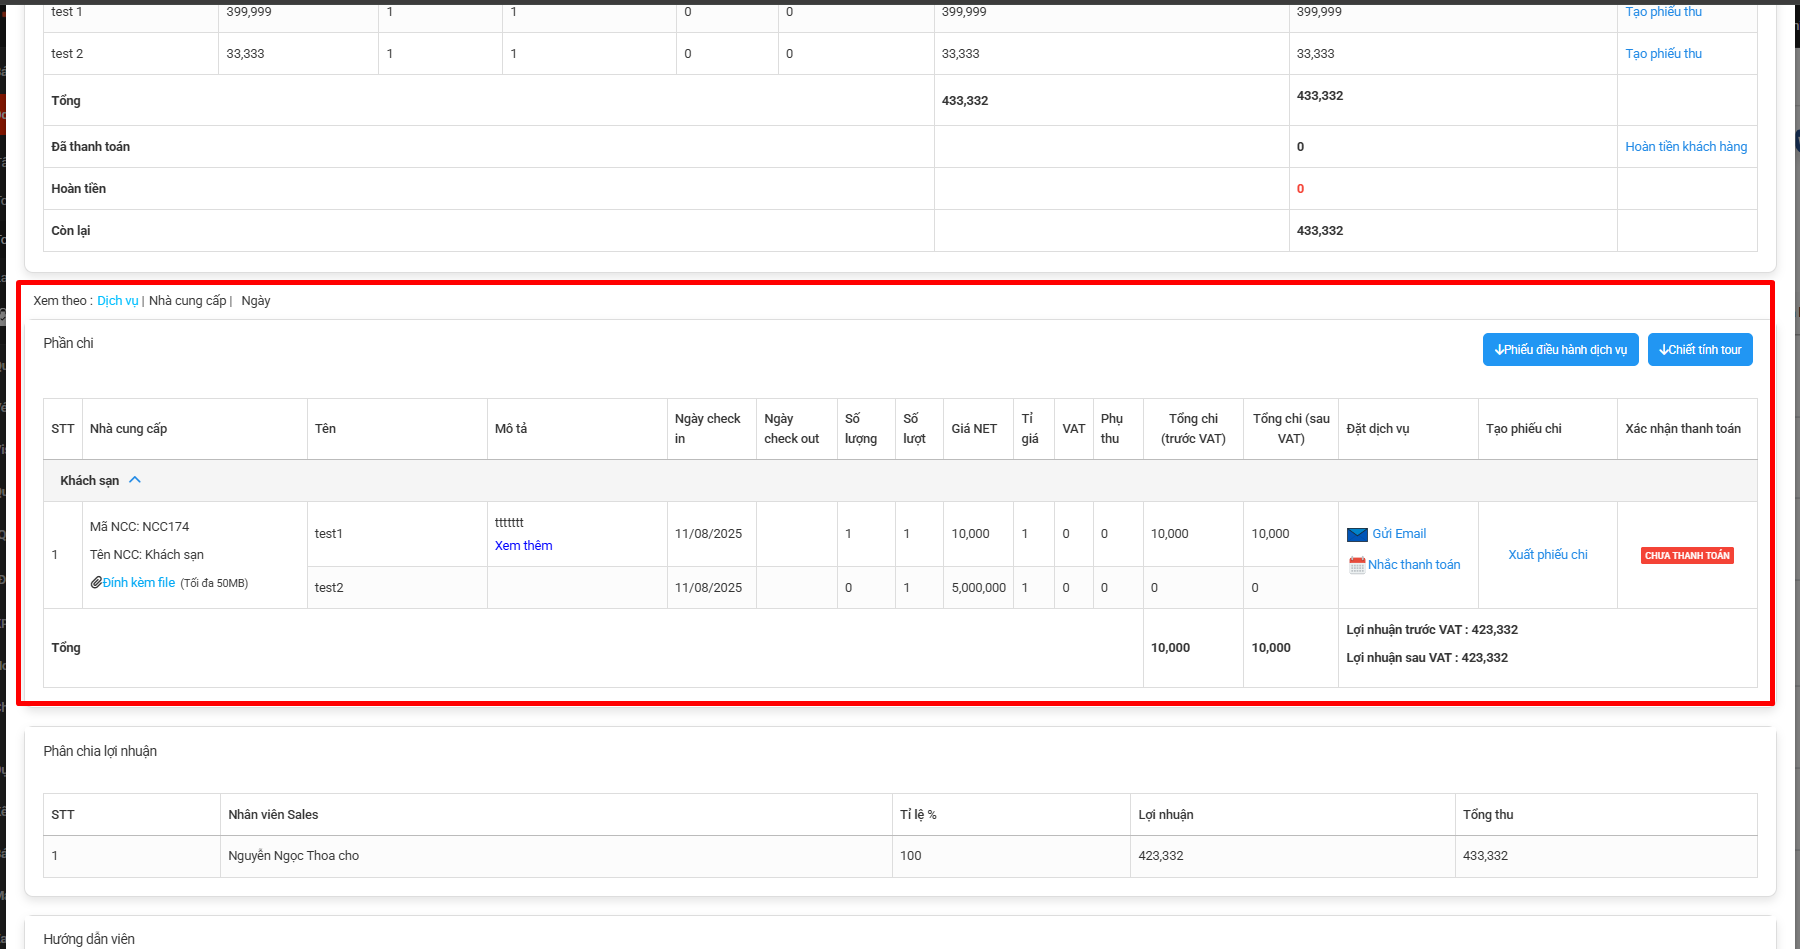This screenshot has width=1800, height=949.
Task: Collapse the Khách sạn group chevron
Action: pos(135,480)
